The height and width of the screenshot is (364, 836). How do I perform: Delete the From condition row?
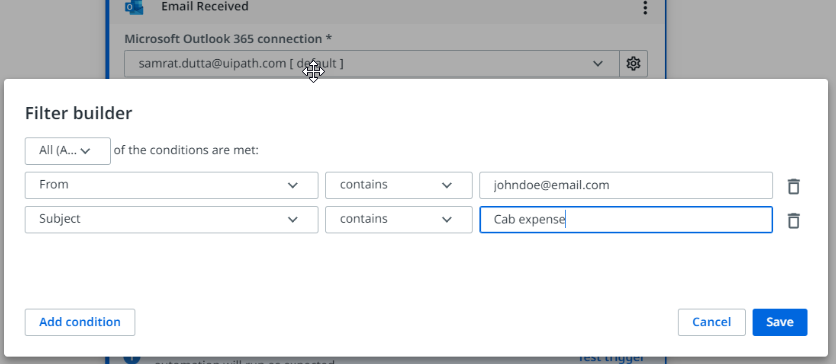click(793, 186)
